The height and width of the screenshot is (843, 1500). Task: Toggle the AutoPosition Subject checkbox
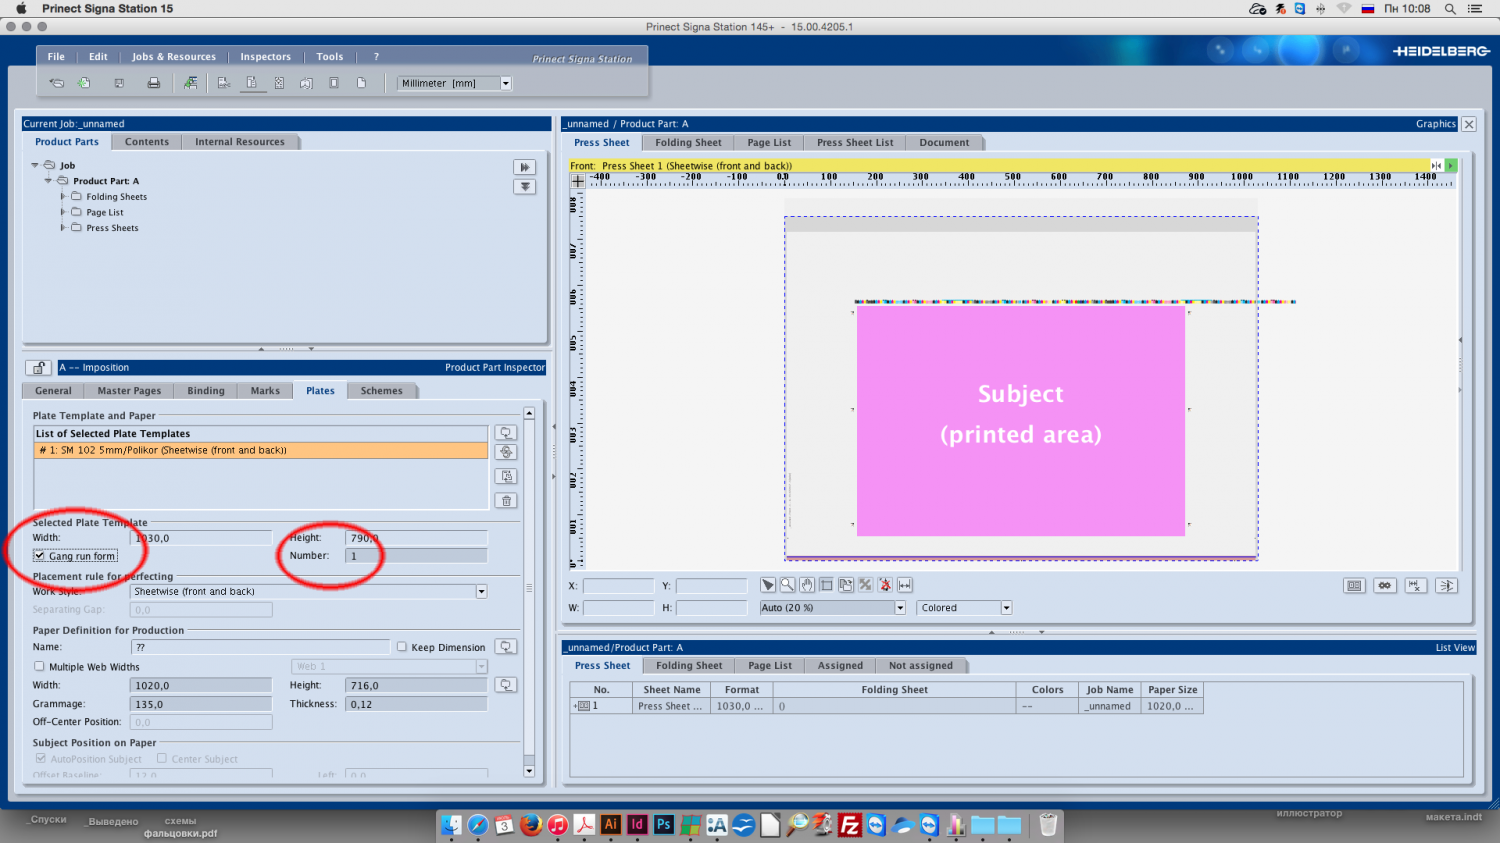pos(40,759)
